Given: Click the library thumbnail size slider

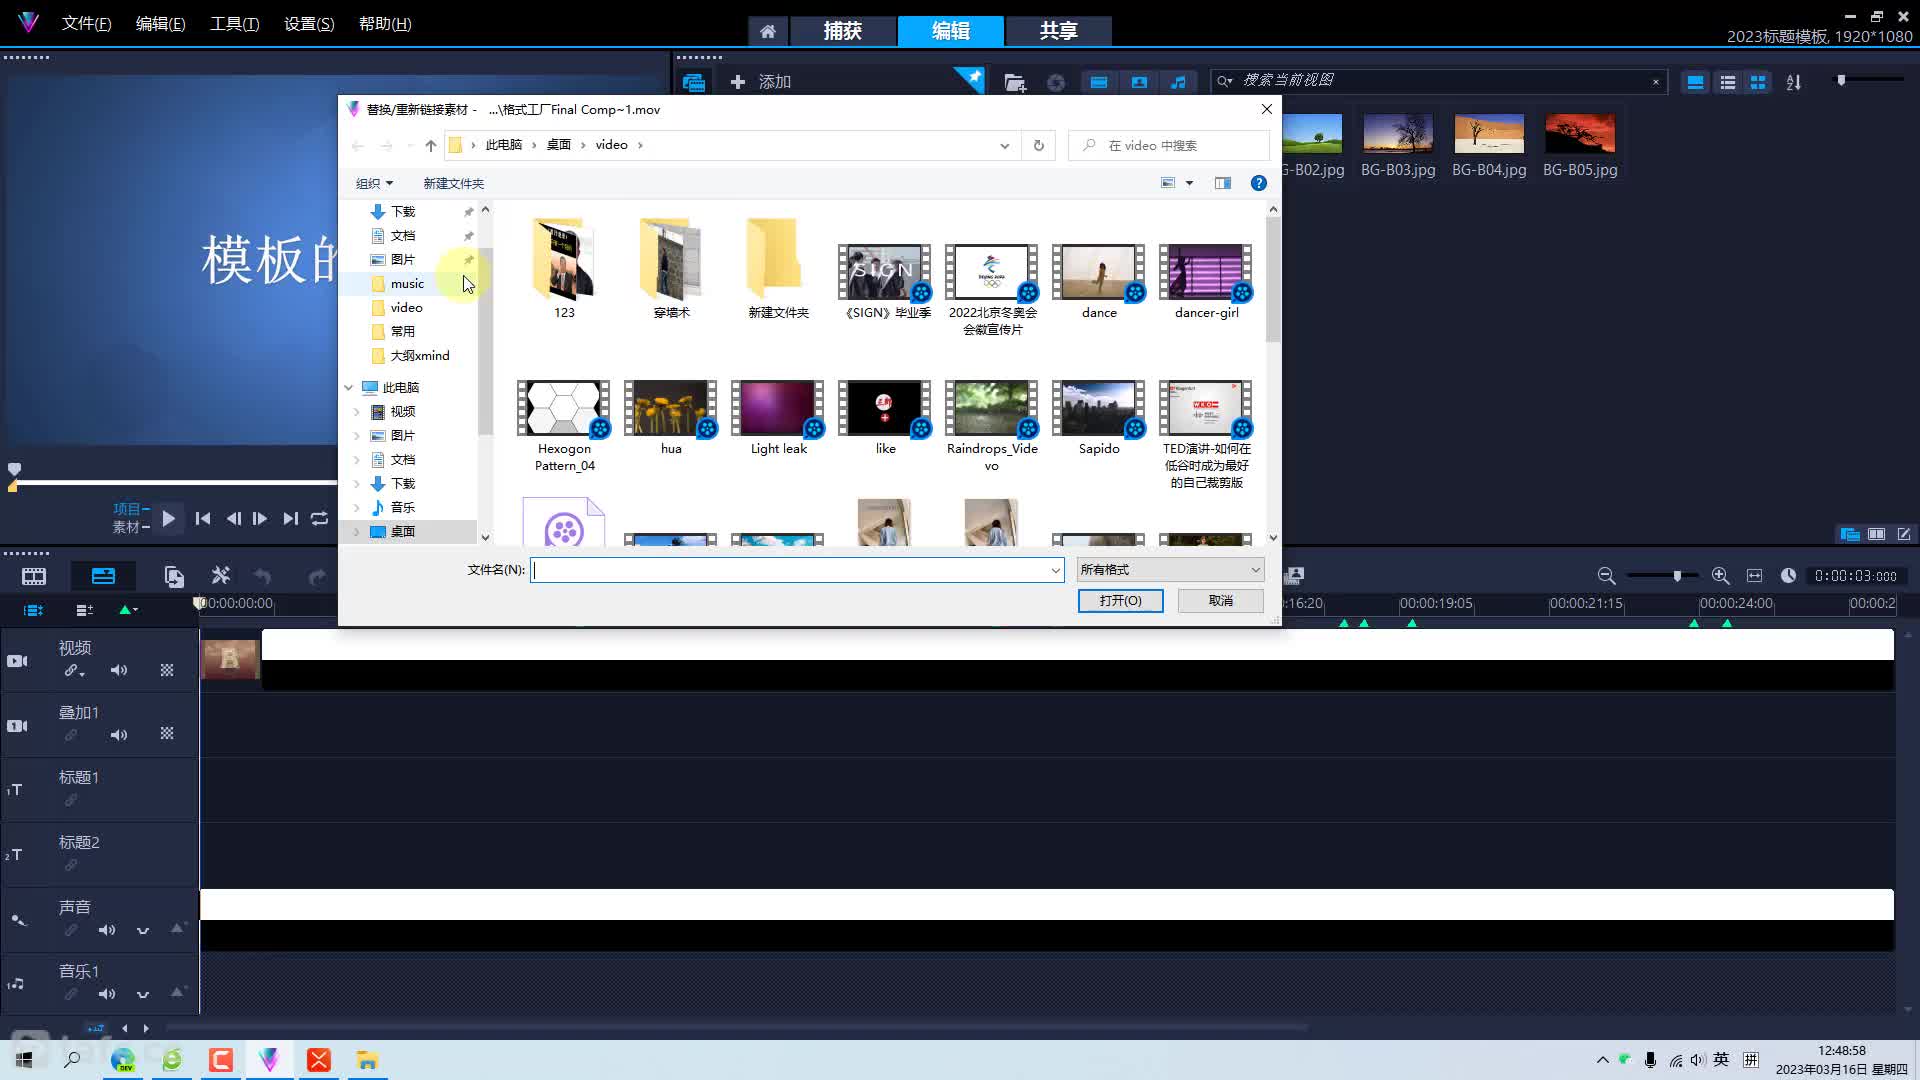Looking at the screenshot, I should click(1841, 80).
